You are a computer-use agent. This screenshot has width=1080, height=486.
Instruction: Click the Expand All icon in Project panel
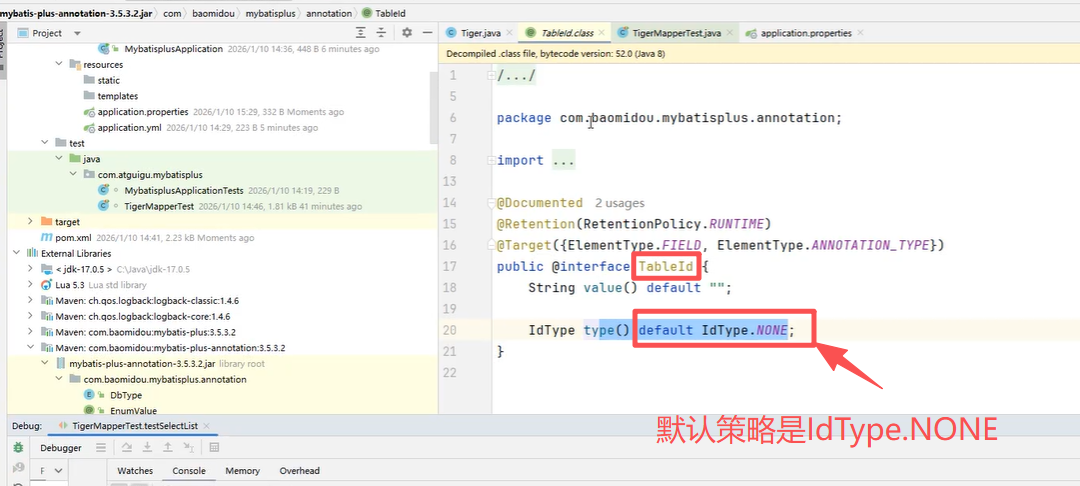pyautogui.click(x=360, y=33)
